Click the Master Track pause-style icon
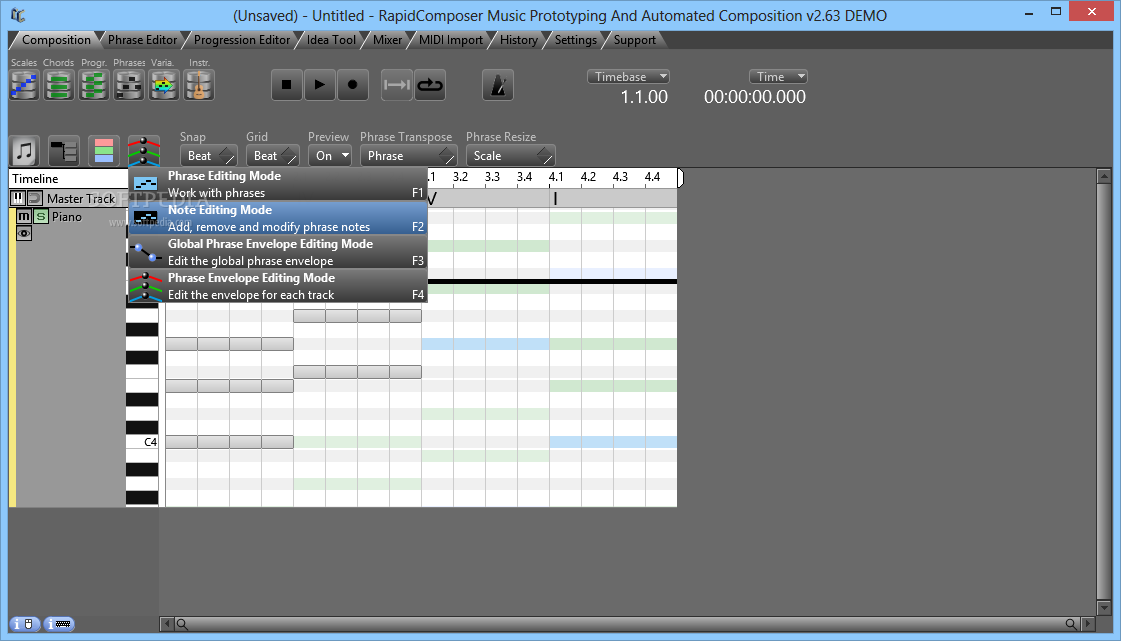Viewport: 1121px width, 641px height. pyautogui.click(x=18, y=198)
